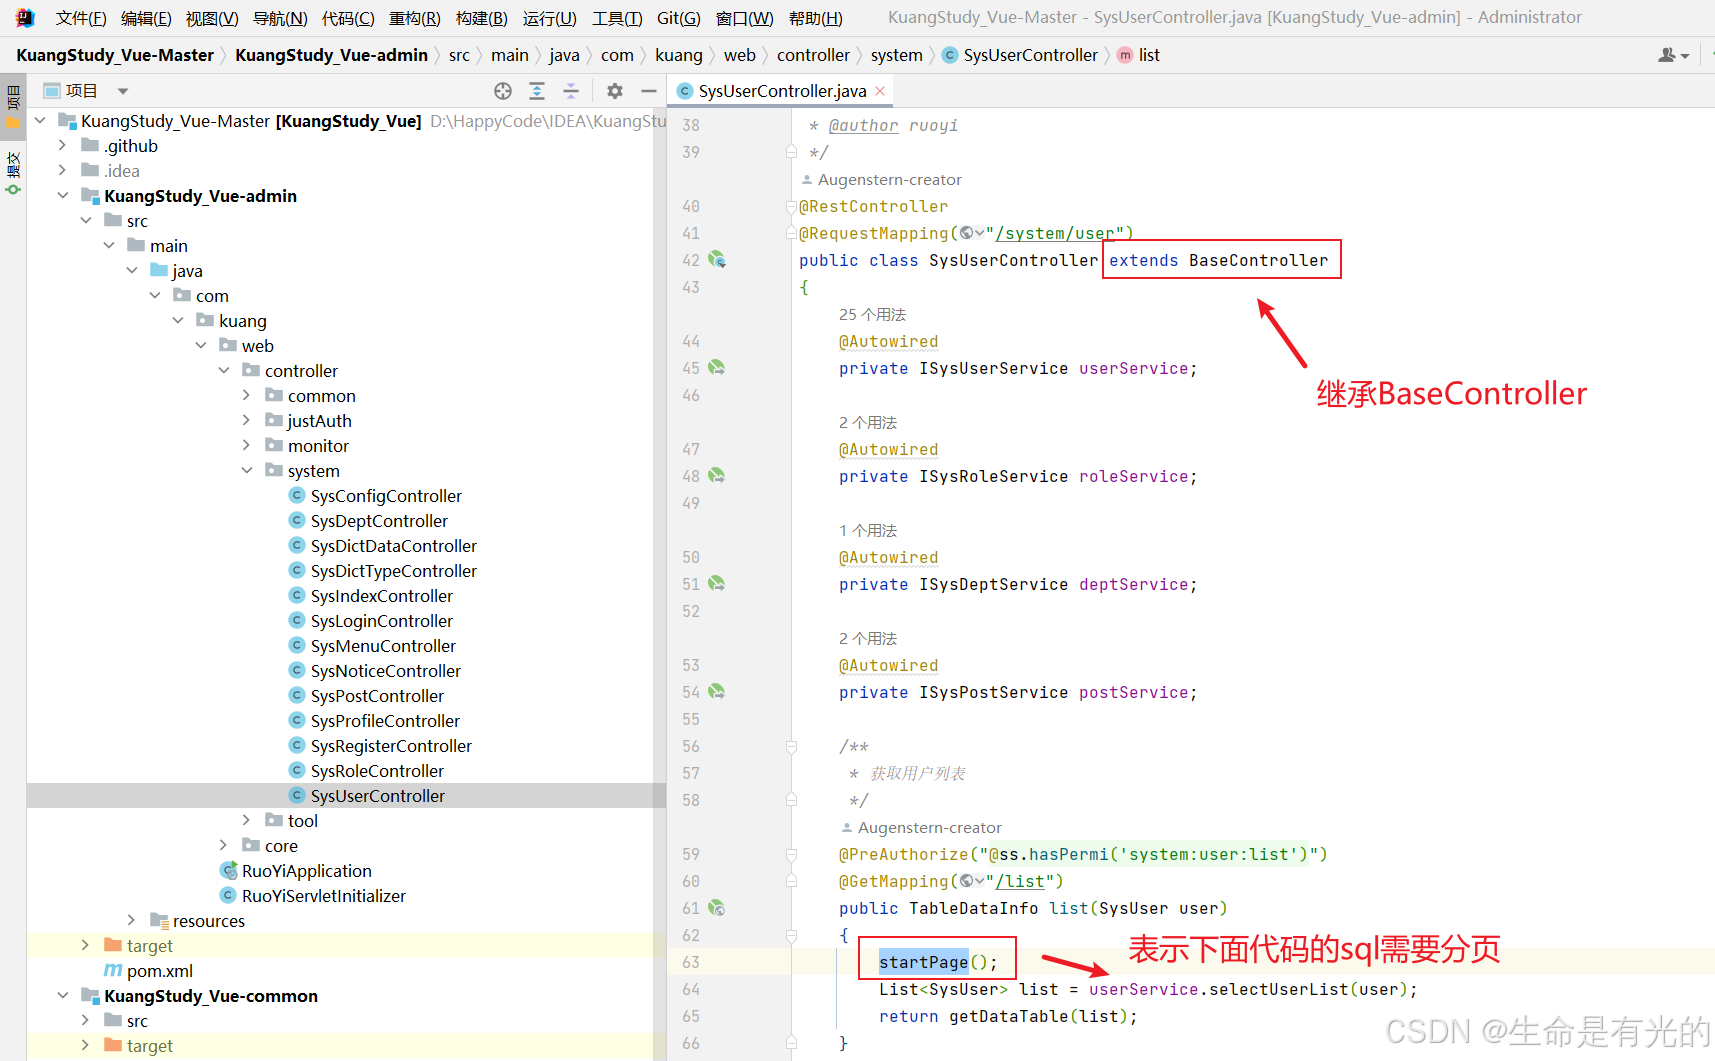Collapse the KuangStudy_Vue-Master root node
This screenshot has width=1715, height=1061.
coord(40,121)
